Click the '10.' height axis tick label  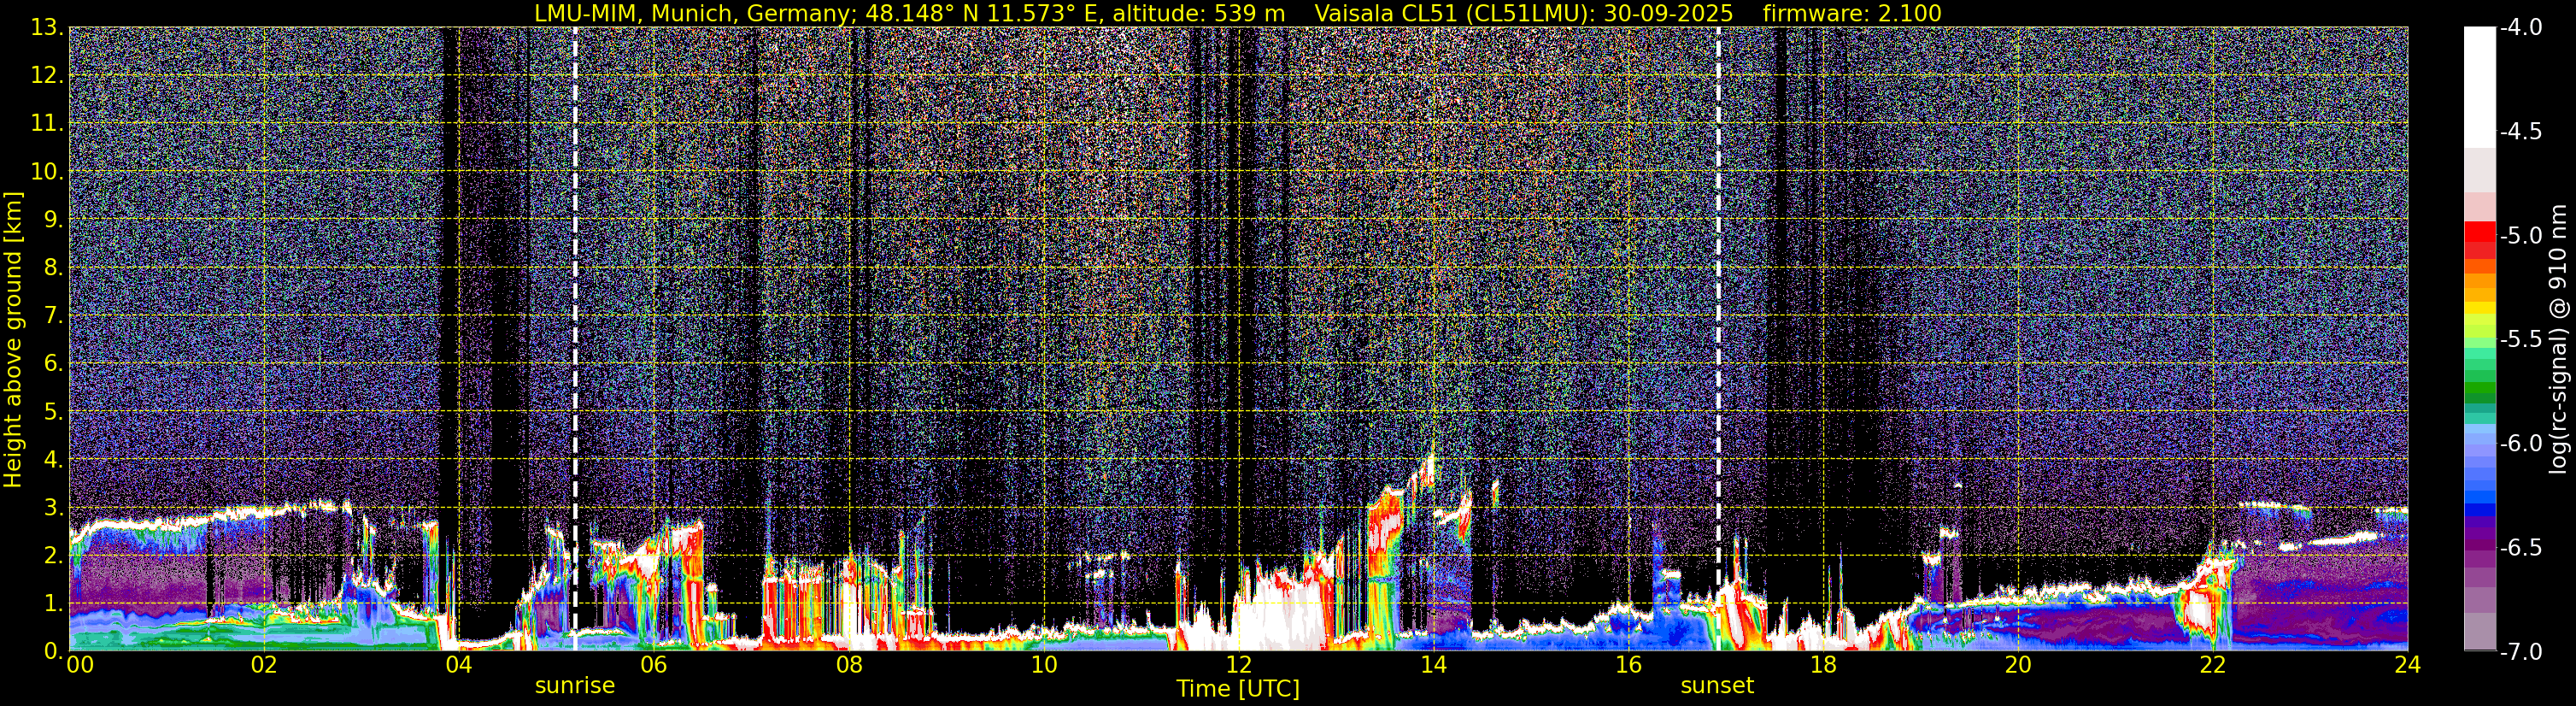[x=47, y=172]
